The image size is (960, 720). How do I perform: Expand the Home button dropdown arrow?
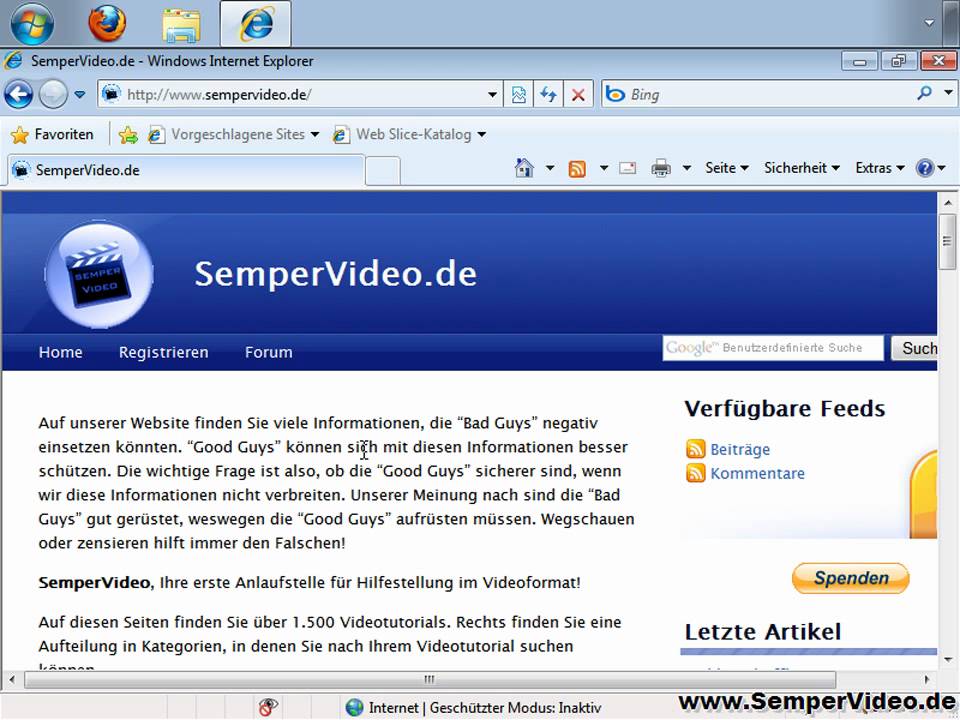point(550,168)
